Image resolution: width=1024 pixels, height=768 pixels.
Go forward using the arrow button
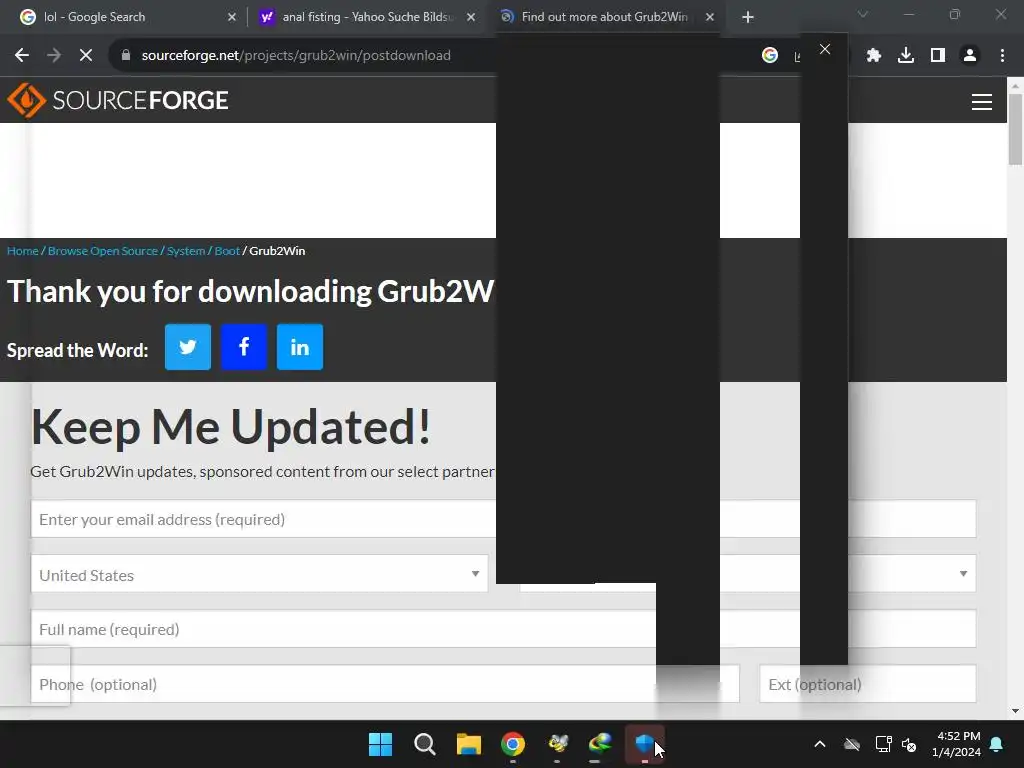pos(54,56)
